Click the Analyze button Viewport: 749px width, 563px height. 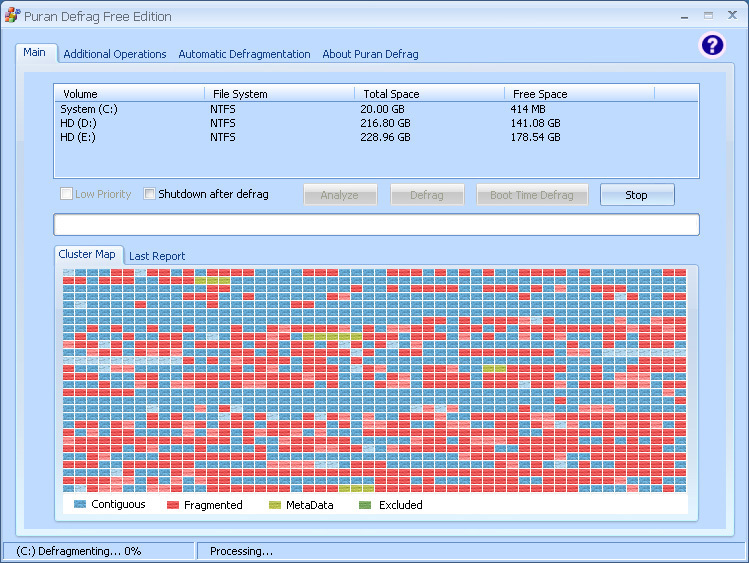tap(340, 195)
